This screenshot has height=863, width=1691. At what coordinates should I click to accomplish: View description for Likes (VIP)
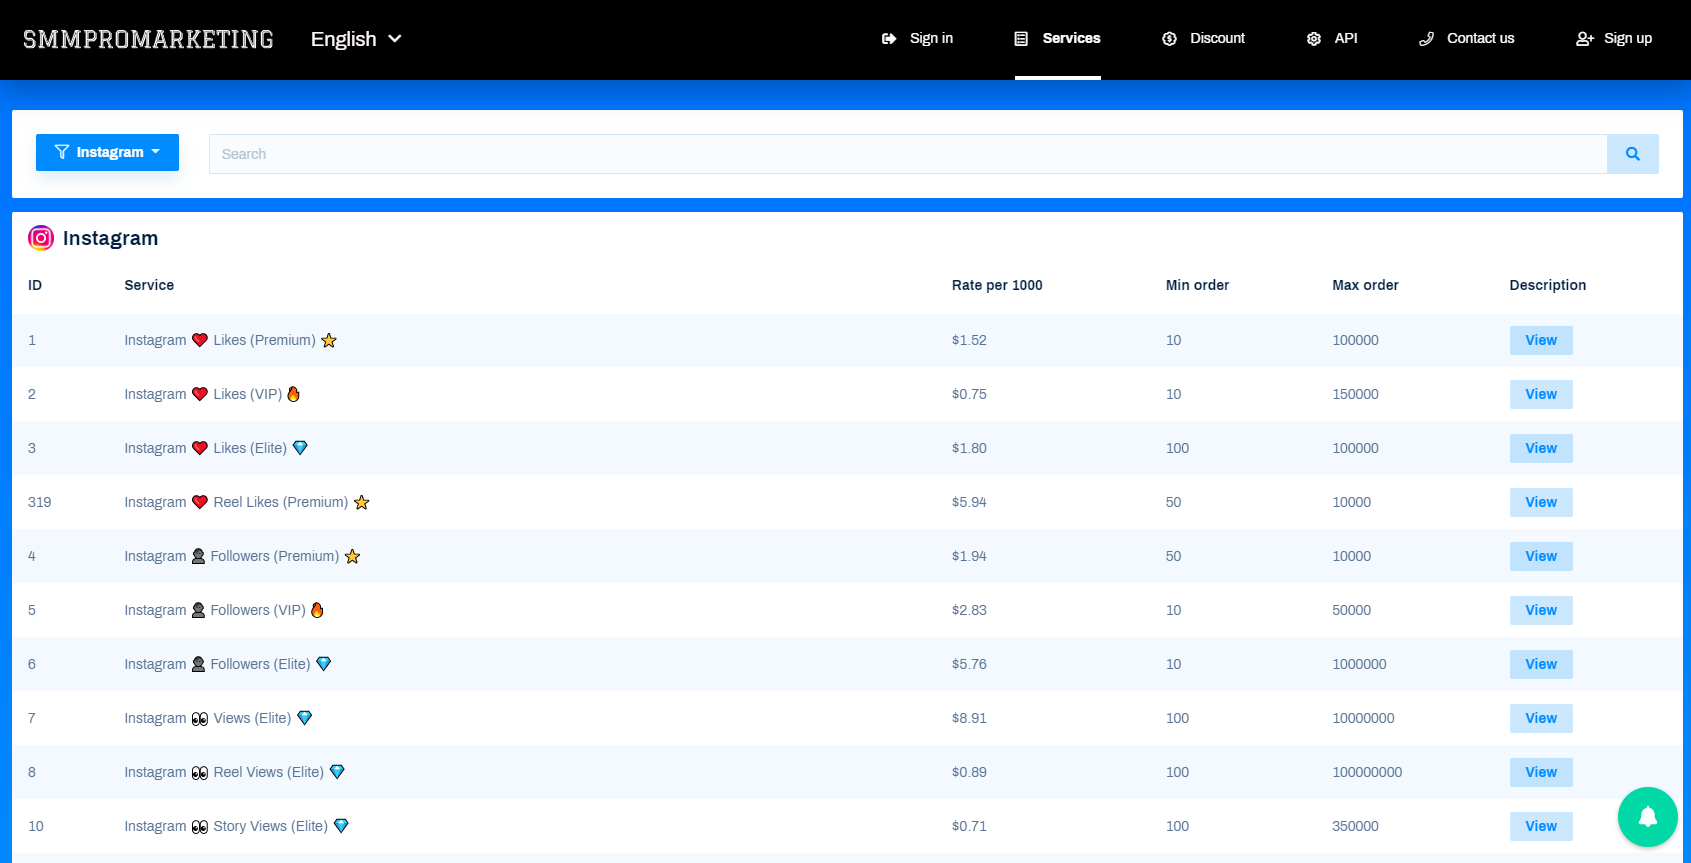1541,394
